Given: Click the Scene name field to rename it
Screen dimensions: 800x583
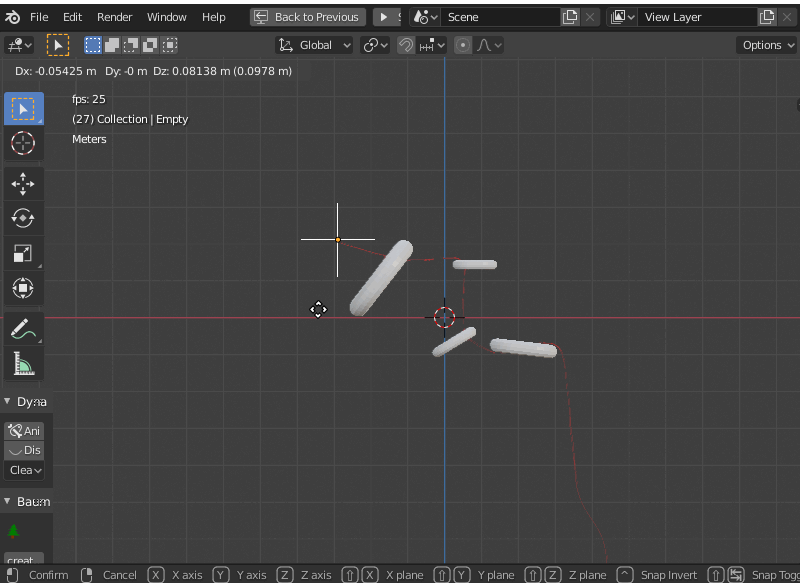Looking at the screenshot, I should point(500,17).
